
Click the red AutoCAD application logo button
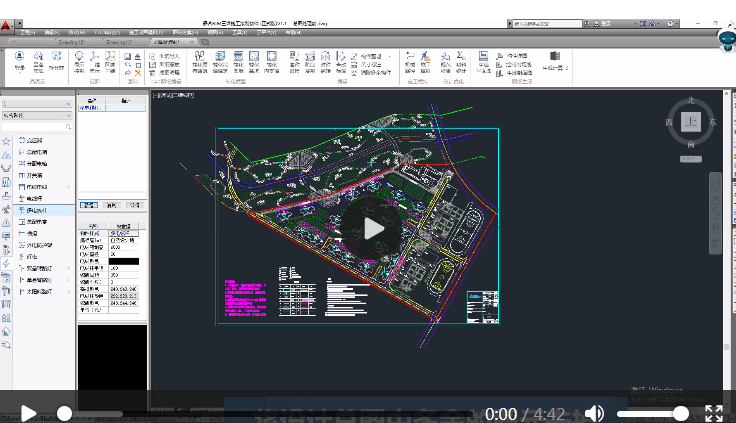coord(6,25)
